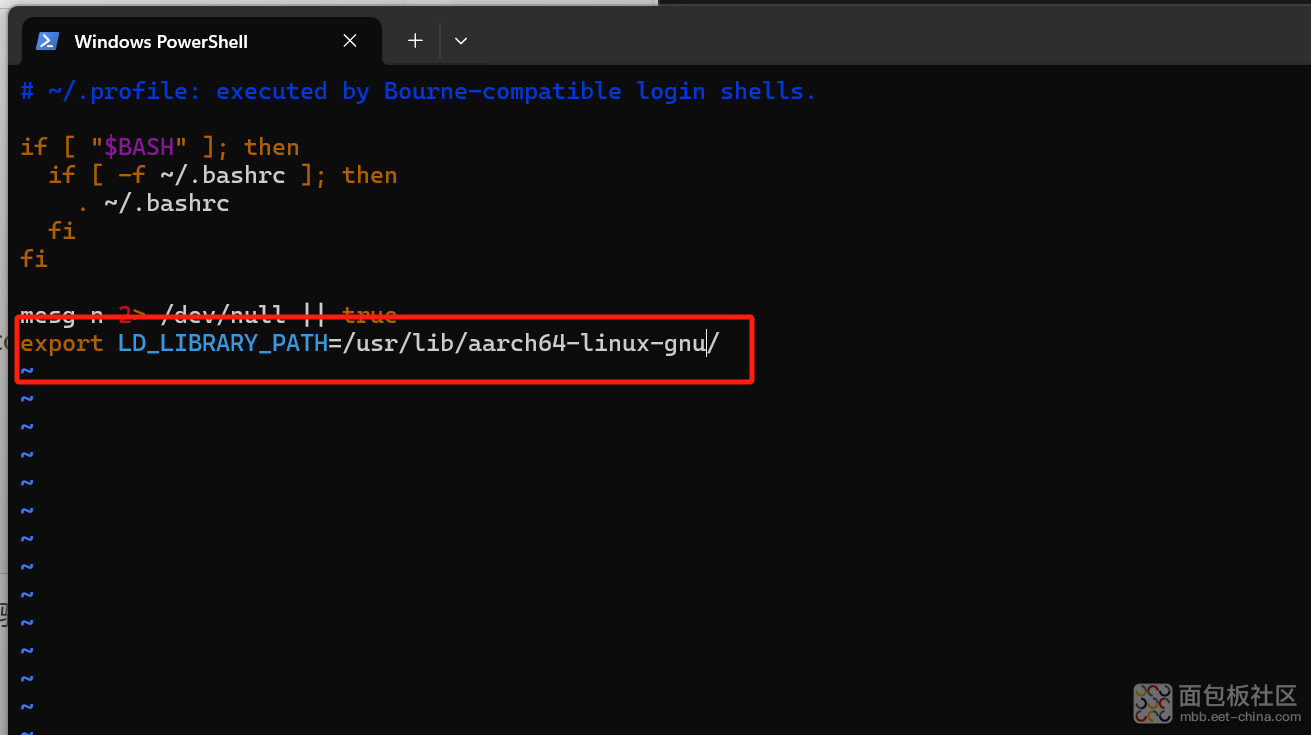The image size is (1311, 735).
Task: Click LD_LIBRARY_PATH variable name
Action: [223, 343]
